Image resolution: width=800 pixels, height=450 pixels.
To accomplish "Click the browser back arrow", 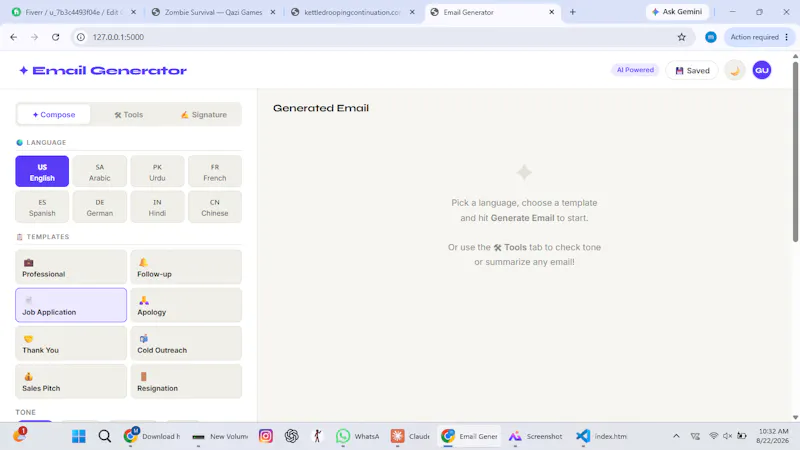I will [x=14, y=37].
